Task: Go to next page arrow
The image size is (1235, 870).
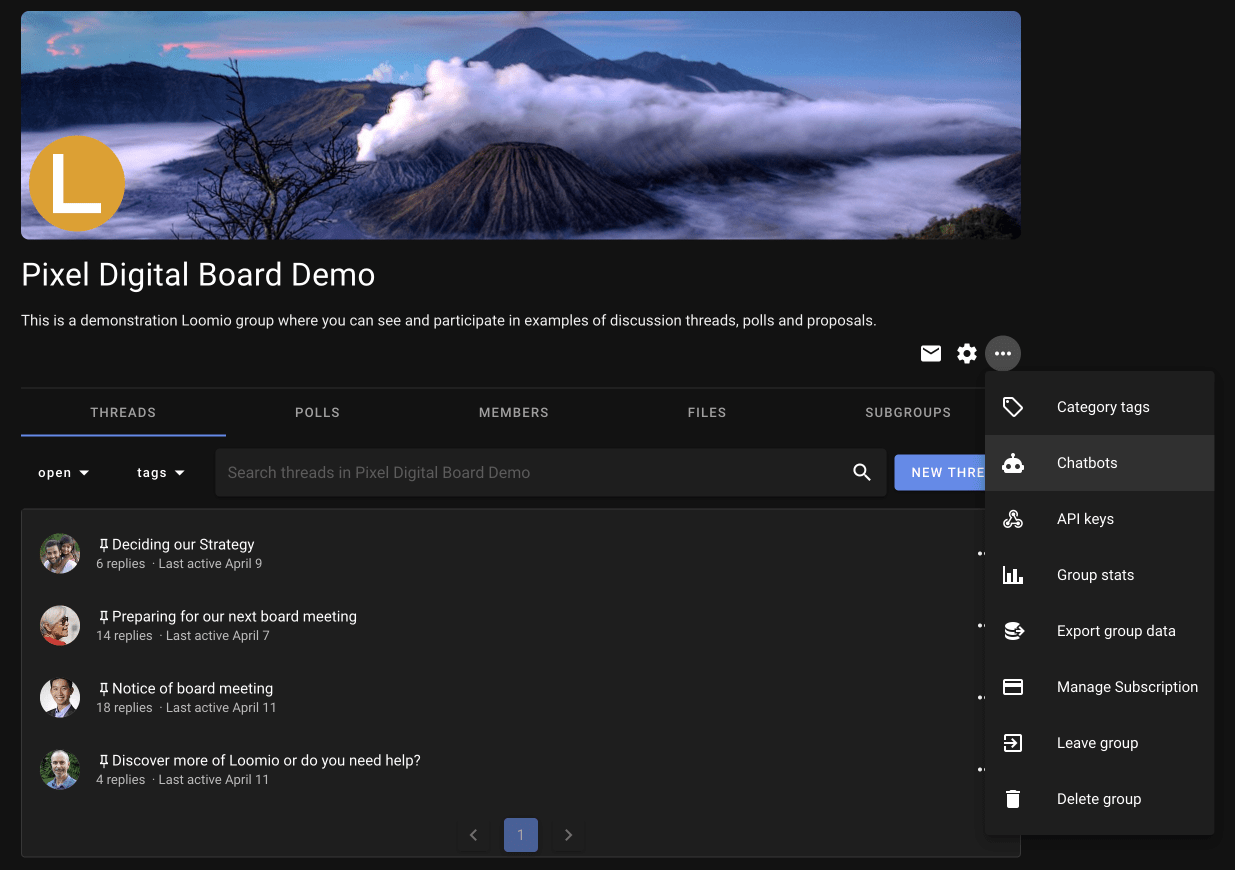Action: click(x=568, y=835)
